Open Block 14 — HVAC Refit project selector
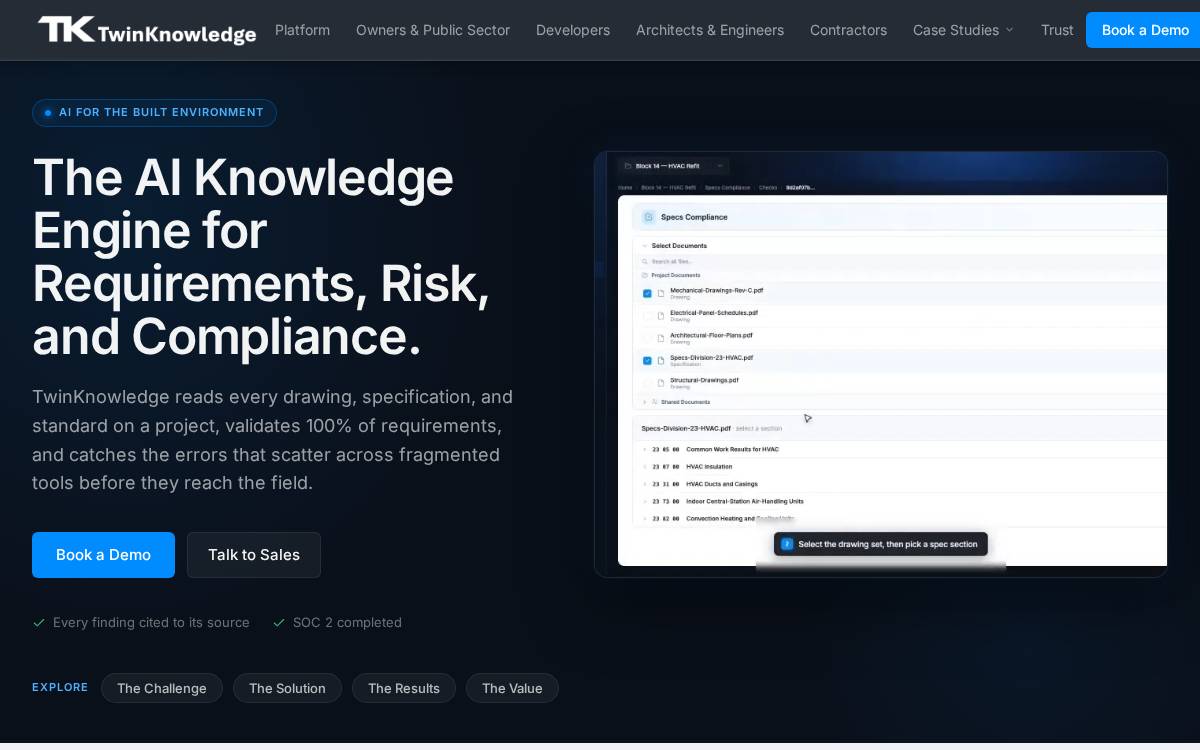This screenshot has height=750, width=1200. tap(672, 166)
